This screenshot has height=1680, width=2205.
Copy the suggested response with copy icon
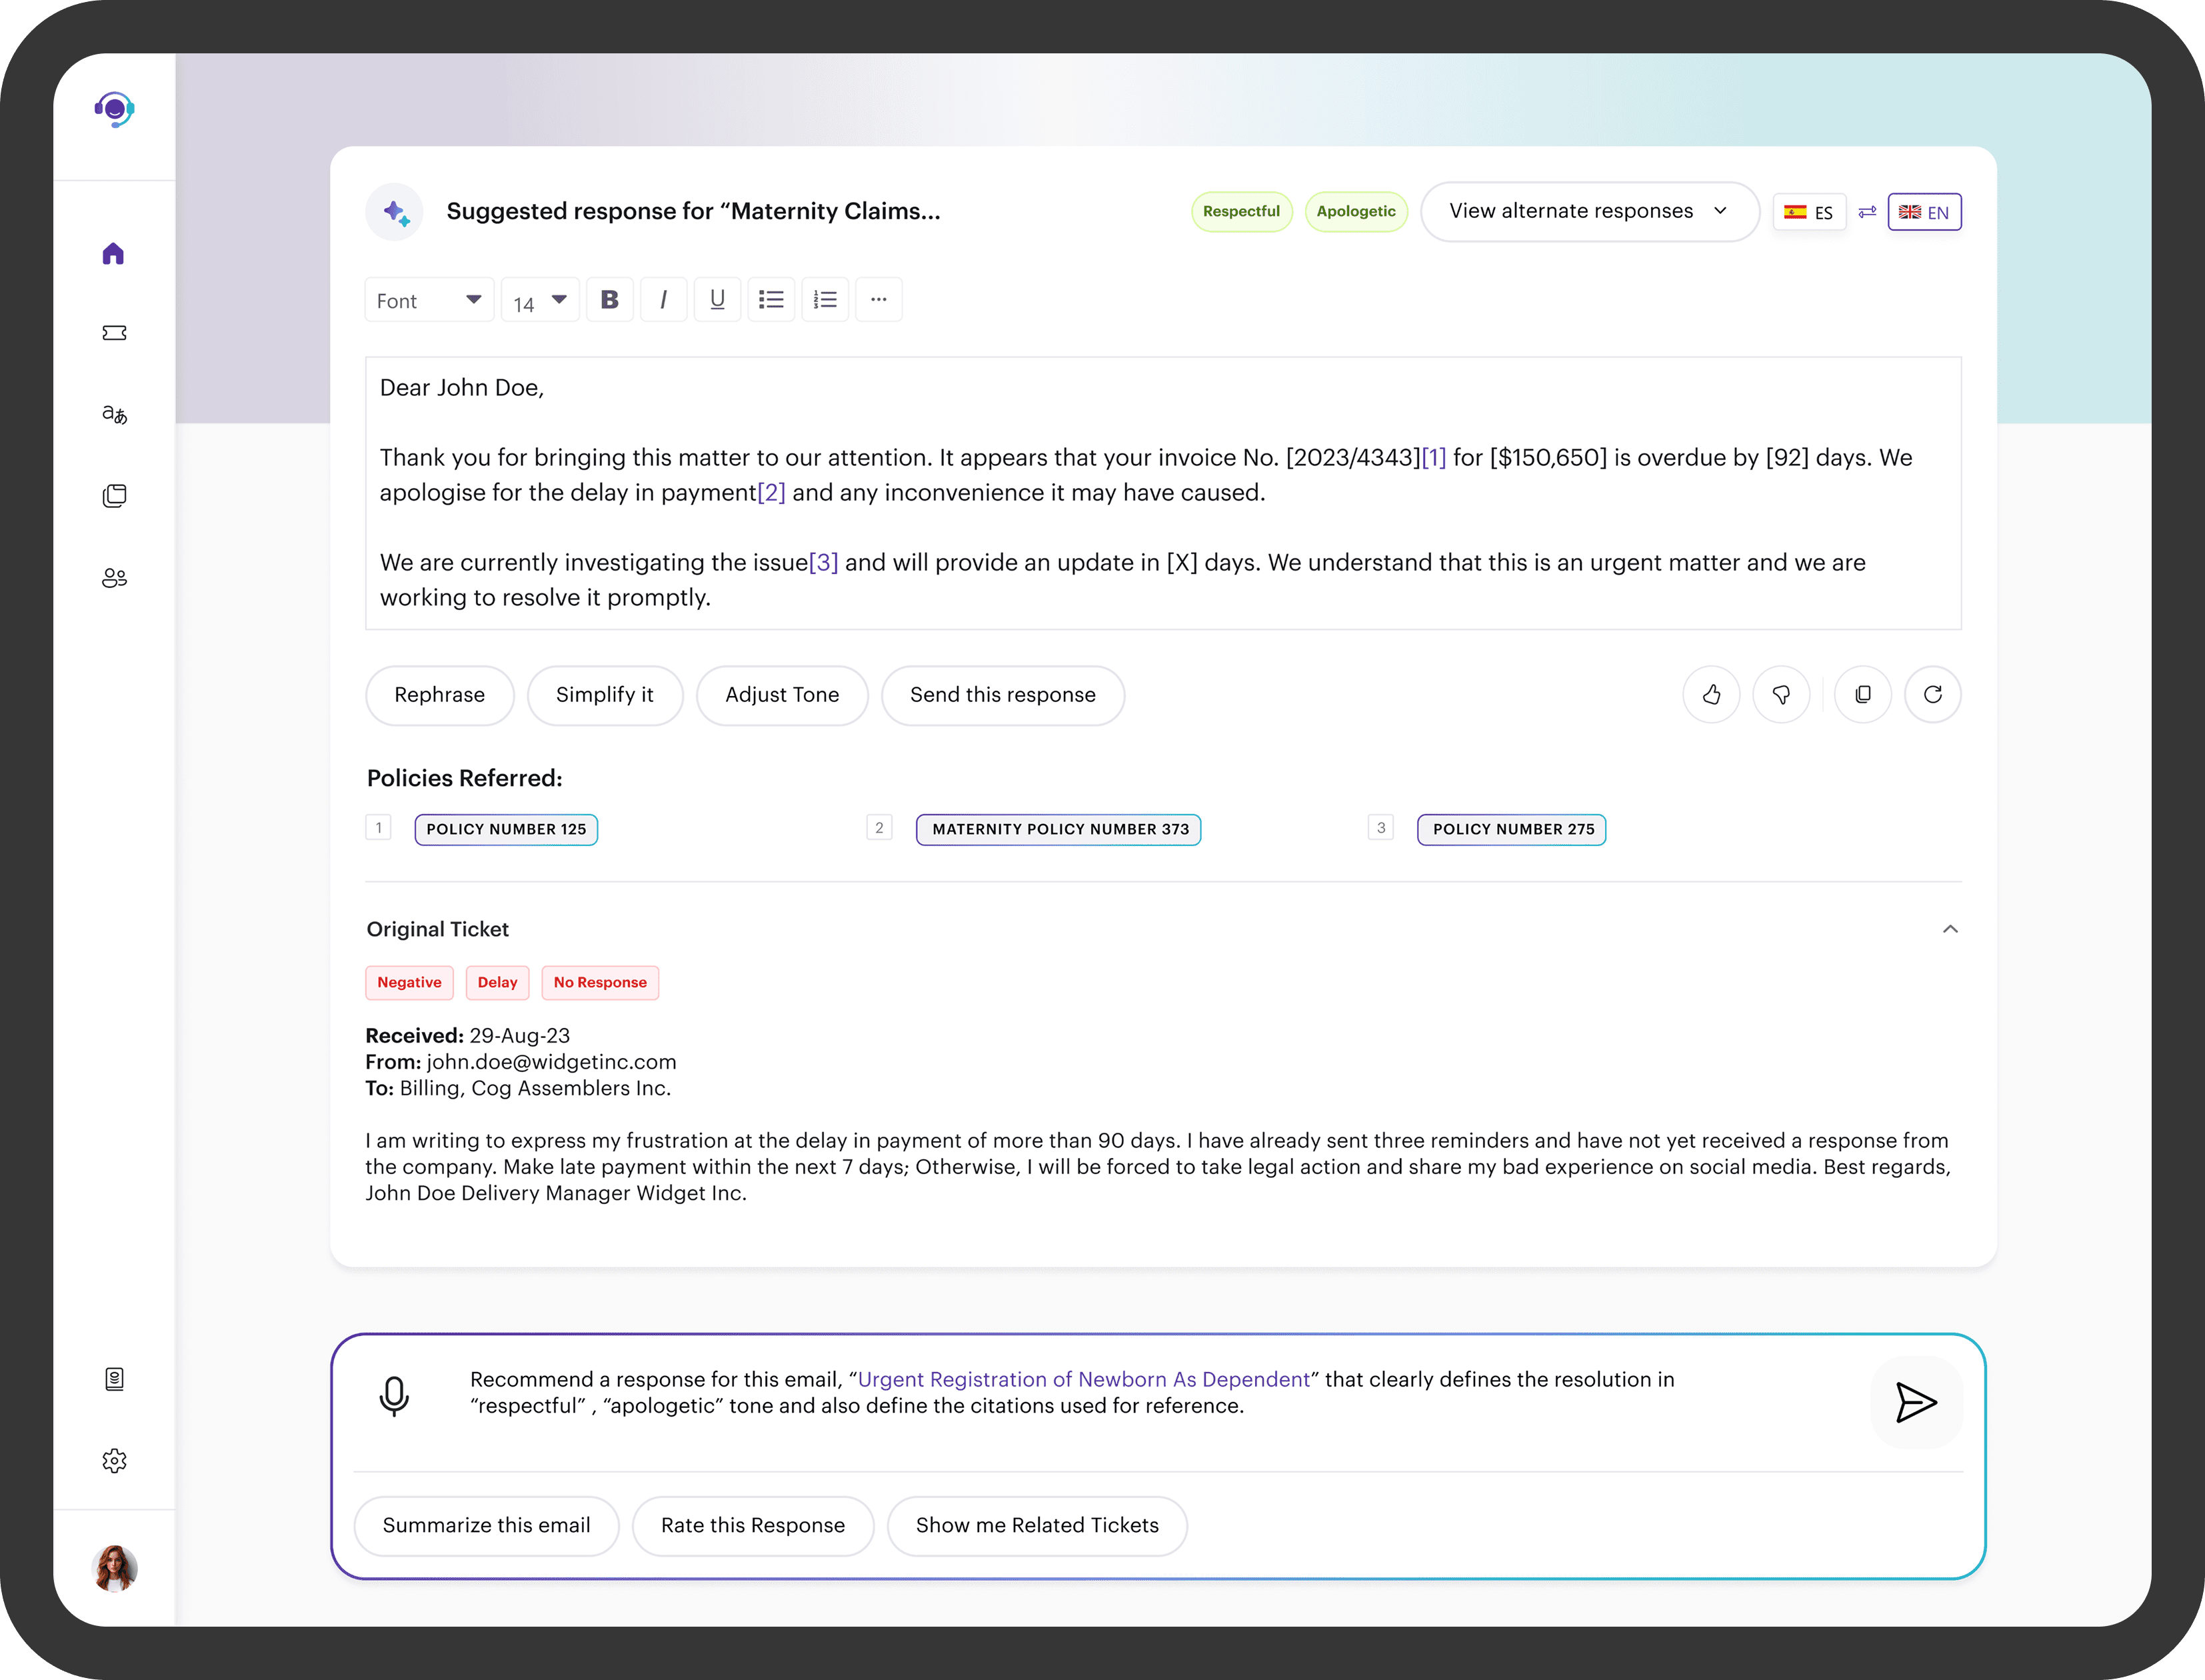[1862, 694]
